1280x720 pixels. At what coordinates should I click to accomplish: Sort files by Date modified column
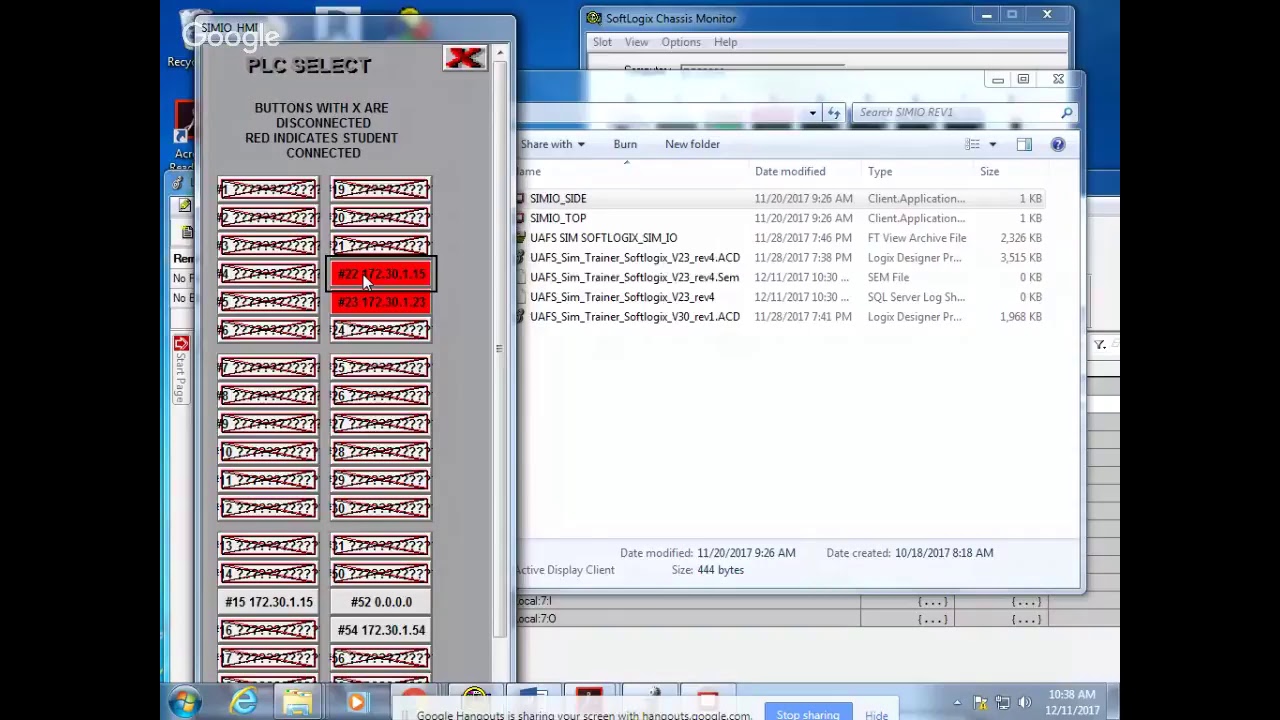click(x=790, y=171)
